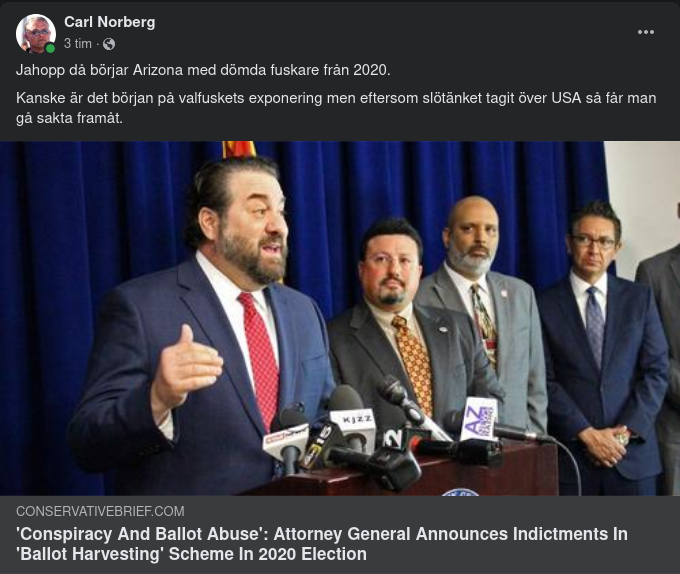Open Carl Norberg's profile name link

tap(110, 22)
